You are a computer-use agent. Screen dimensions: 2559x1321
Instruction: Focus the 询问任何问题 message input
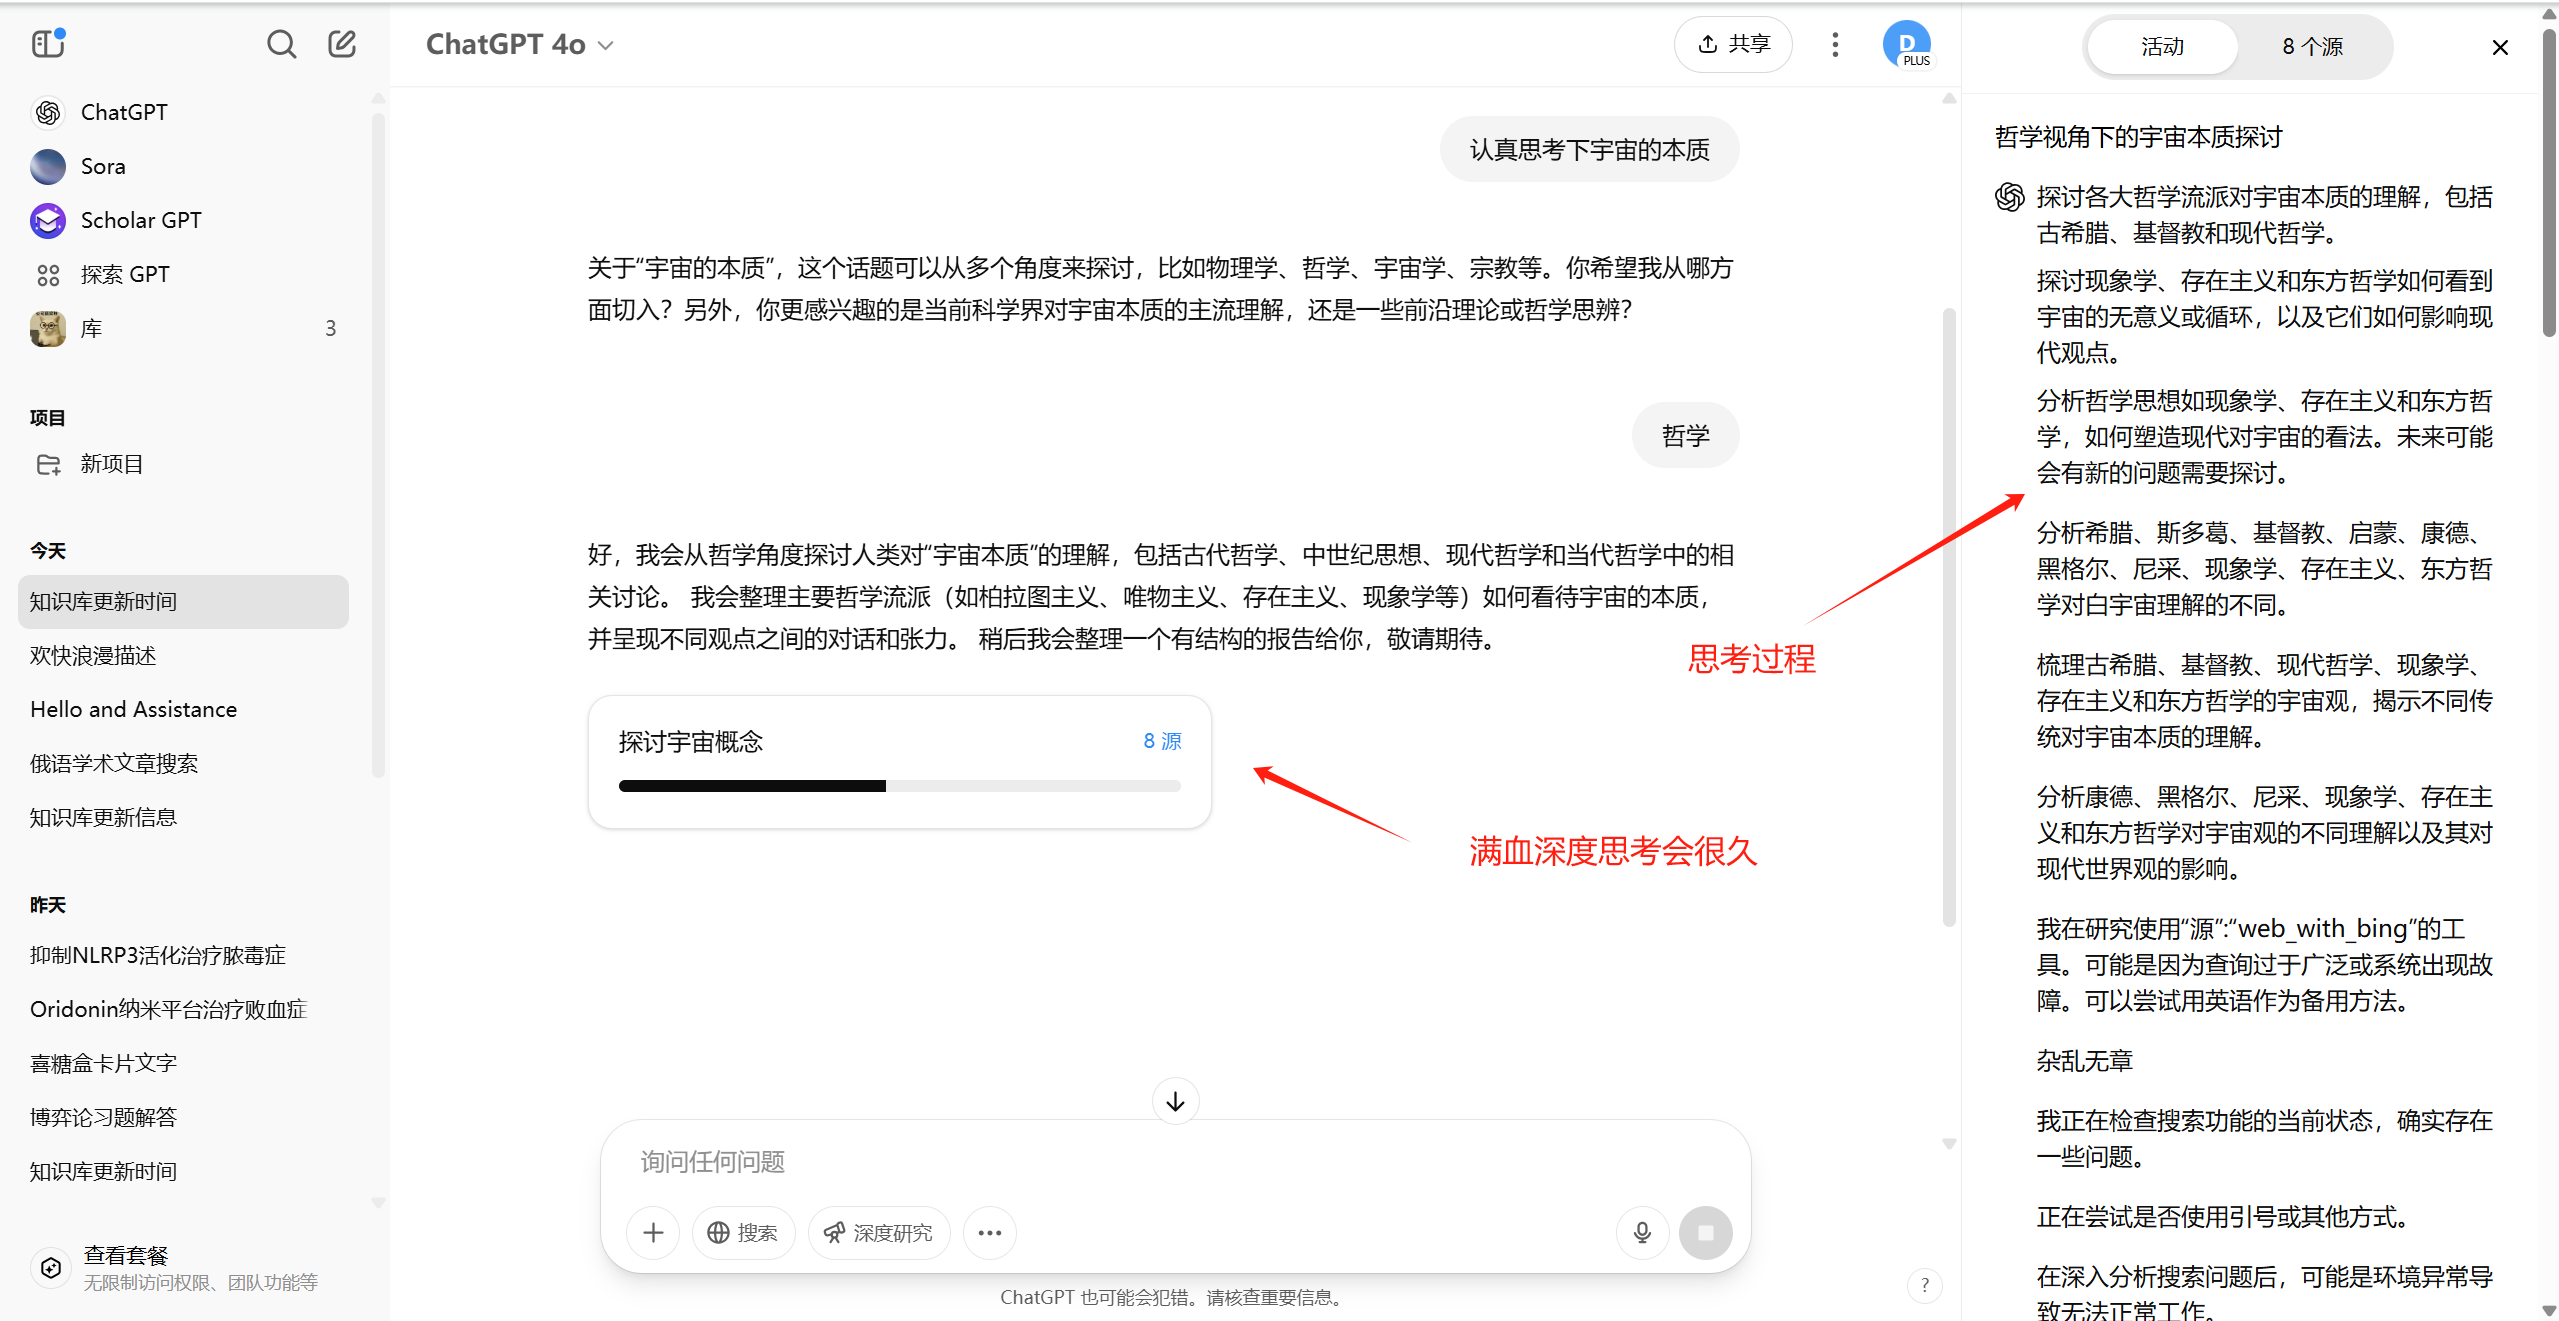point(1175,1162)
